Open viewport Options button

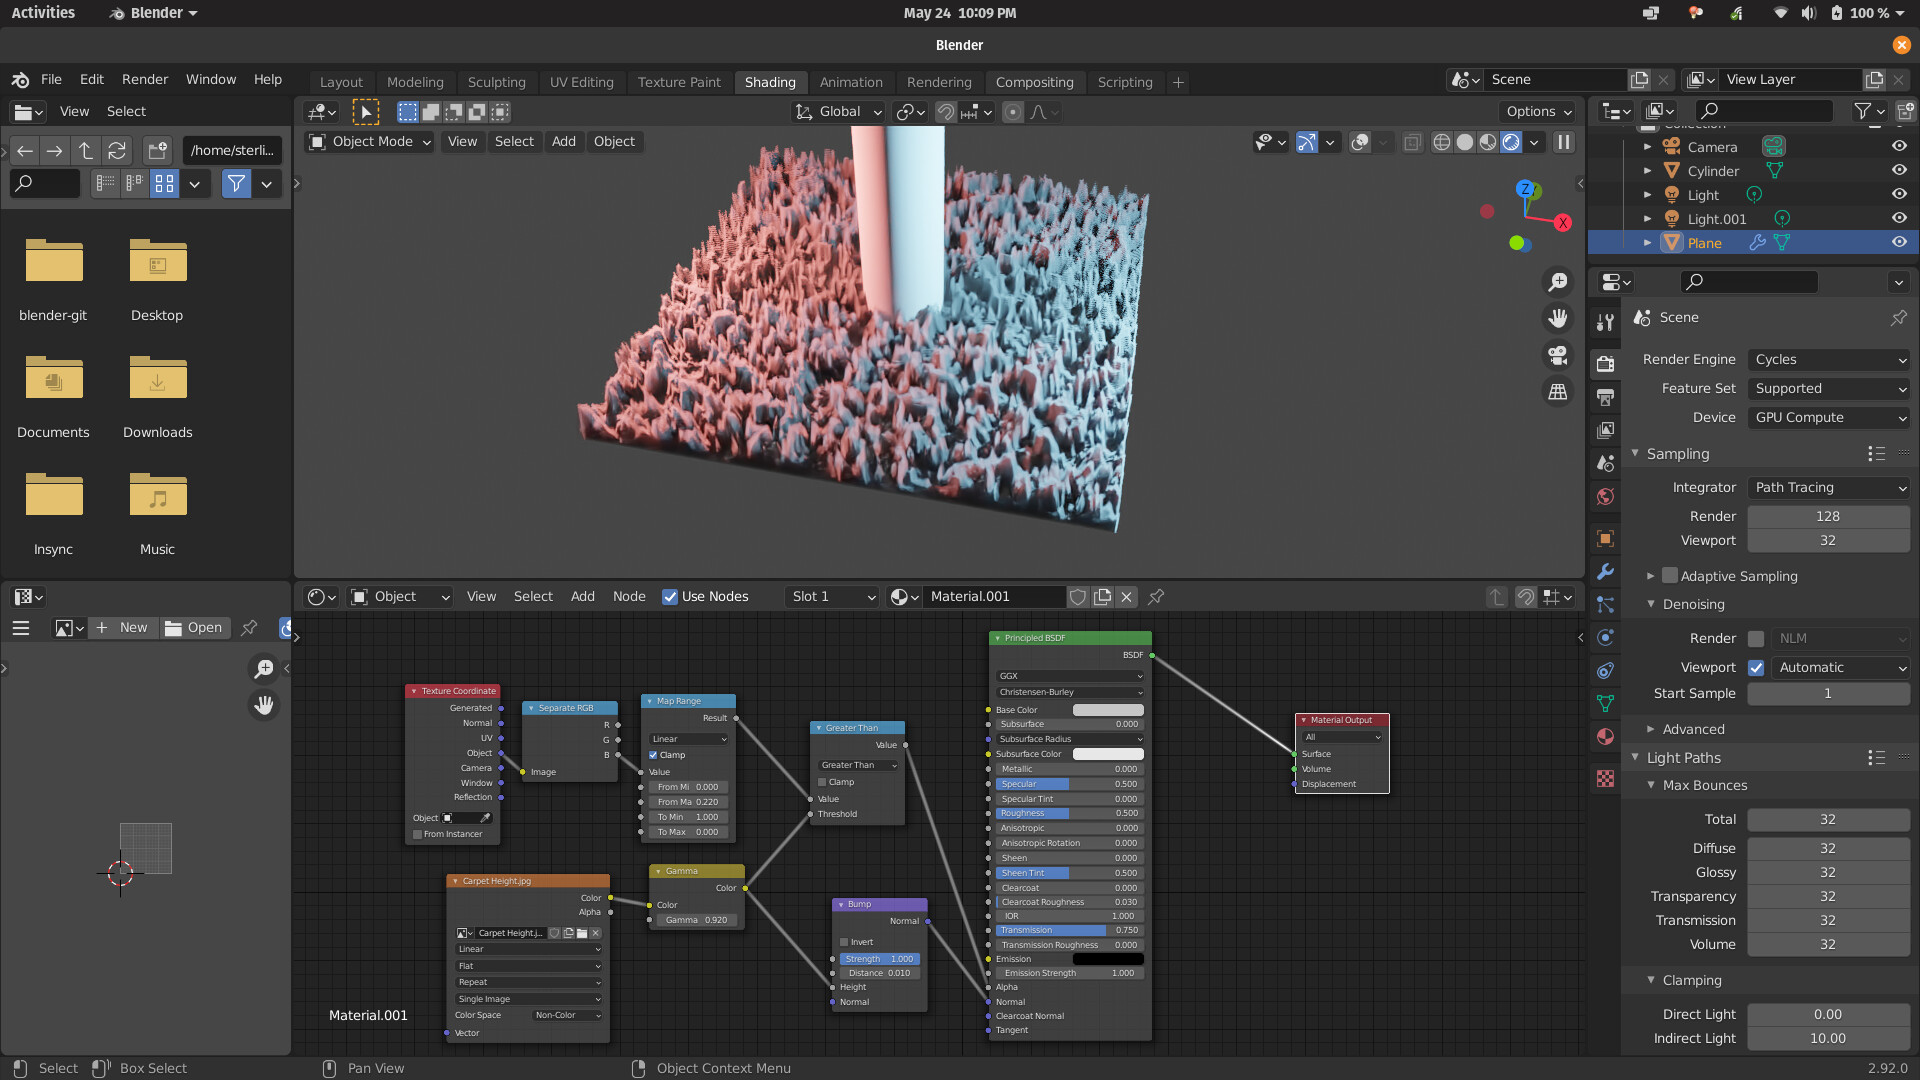(x=1538, y=112)
